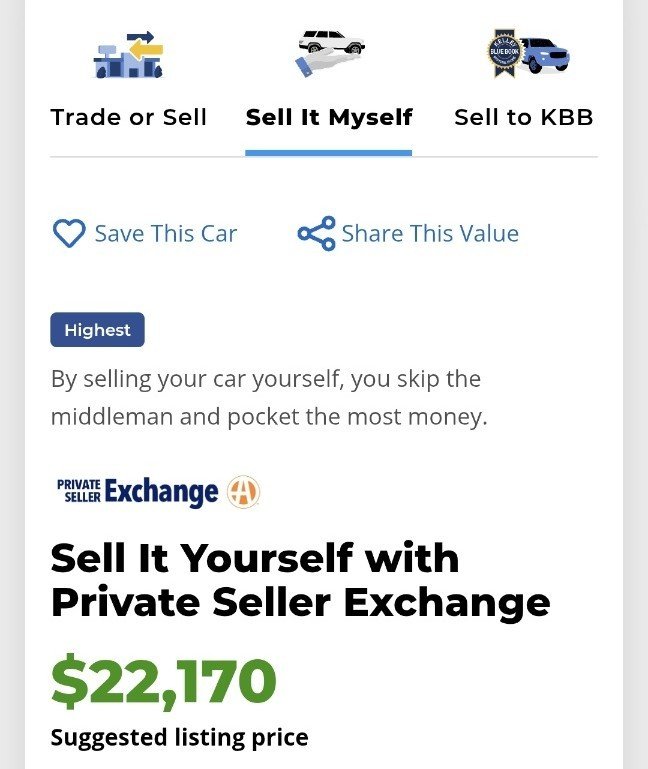Switch to the Trade or Sell tab
The image size is (648, 769).
[129, 117]
